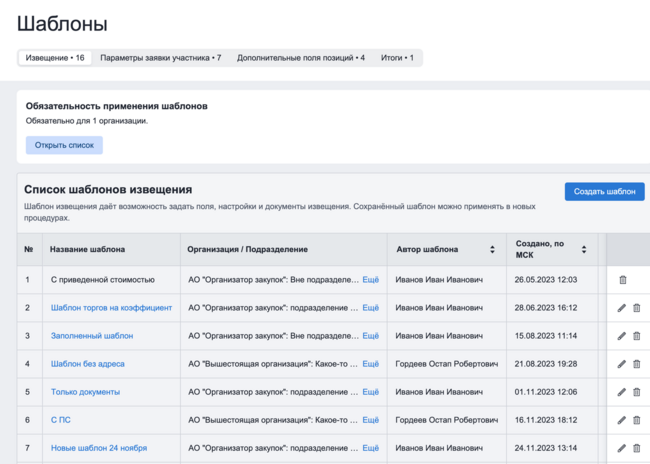The image size is (650, 464).
Task: Edit "Шаблон торгов на коэффициент" via pencil icon
Action: pyautogui.click(x=622, y=308)
